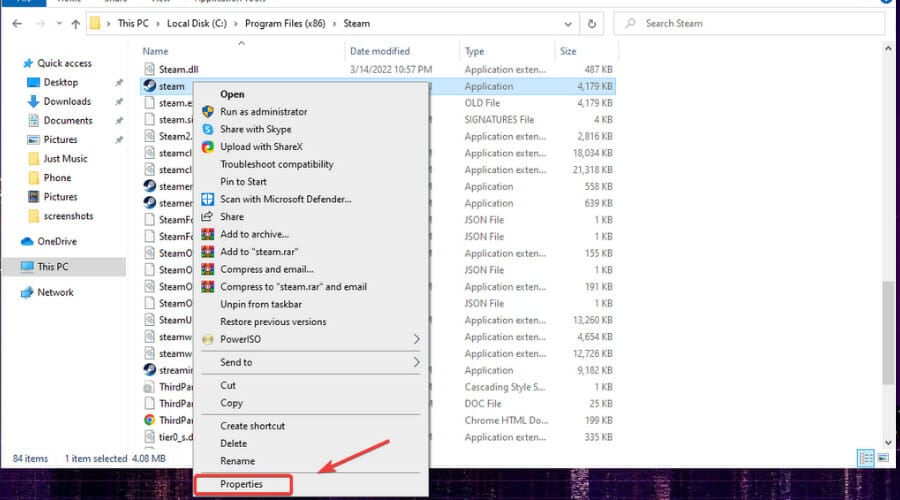The image size is (900, 500).
Task: Select Program Files (x86) breadcrumb
Action: (285, 24)
